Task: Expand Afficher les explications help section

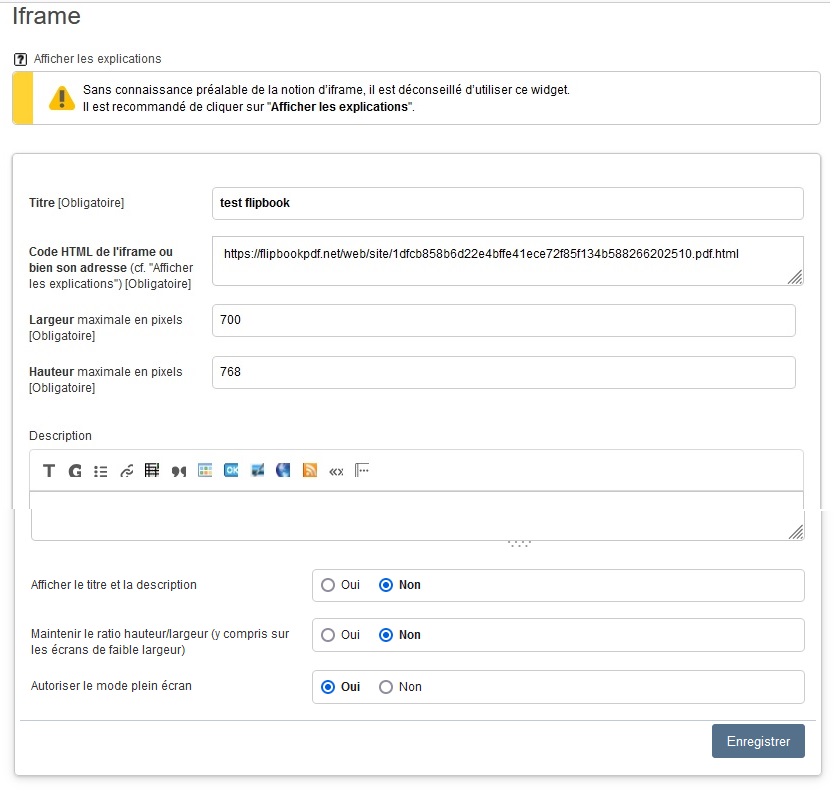Action: 97,59
